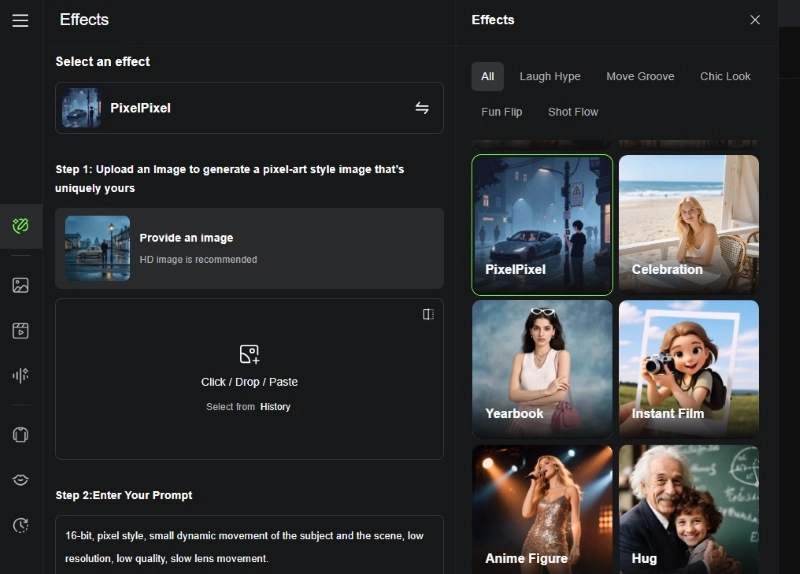Image resolution: width=800 pixels, height=574 pixels.
Task: Select the Laugh Hype tab
Action: point(550,77)
